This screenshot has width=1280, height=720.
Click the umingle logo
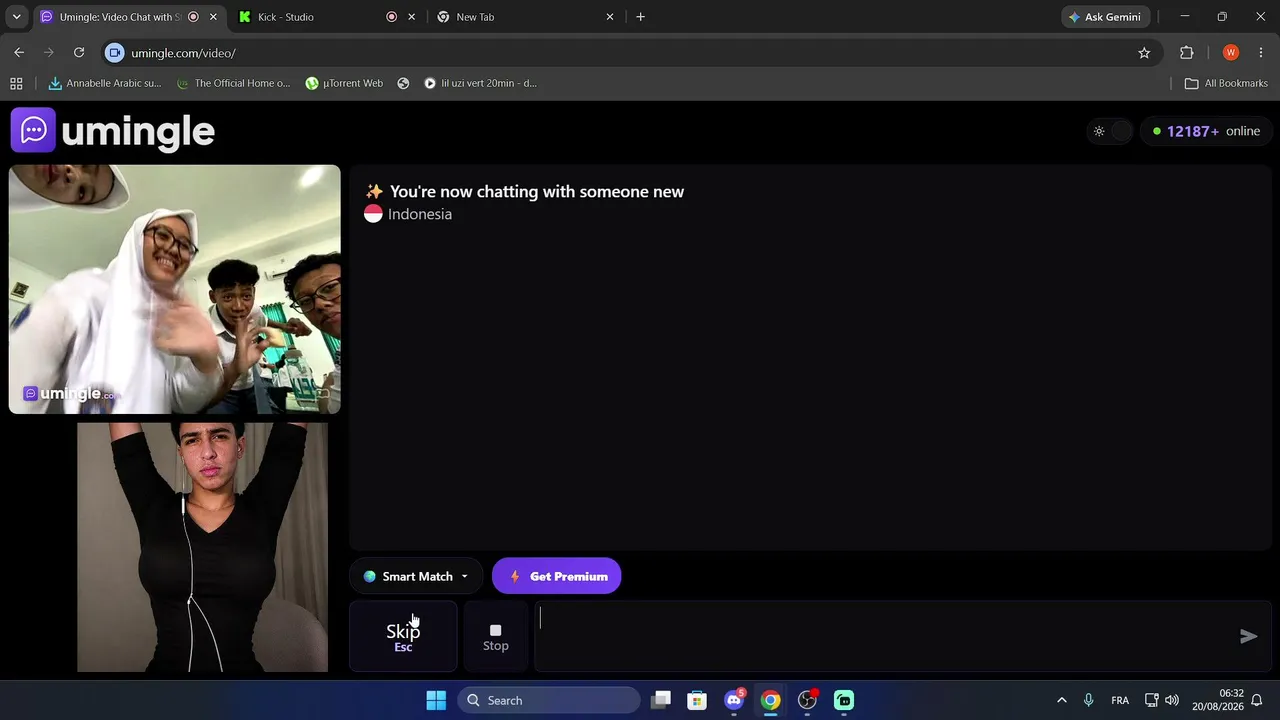pos(113,131)
